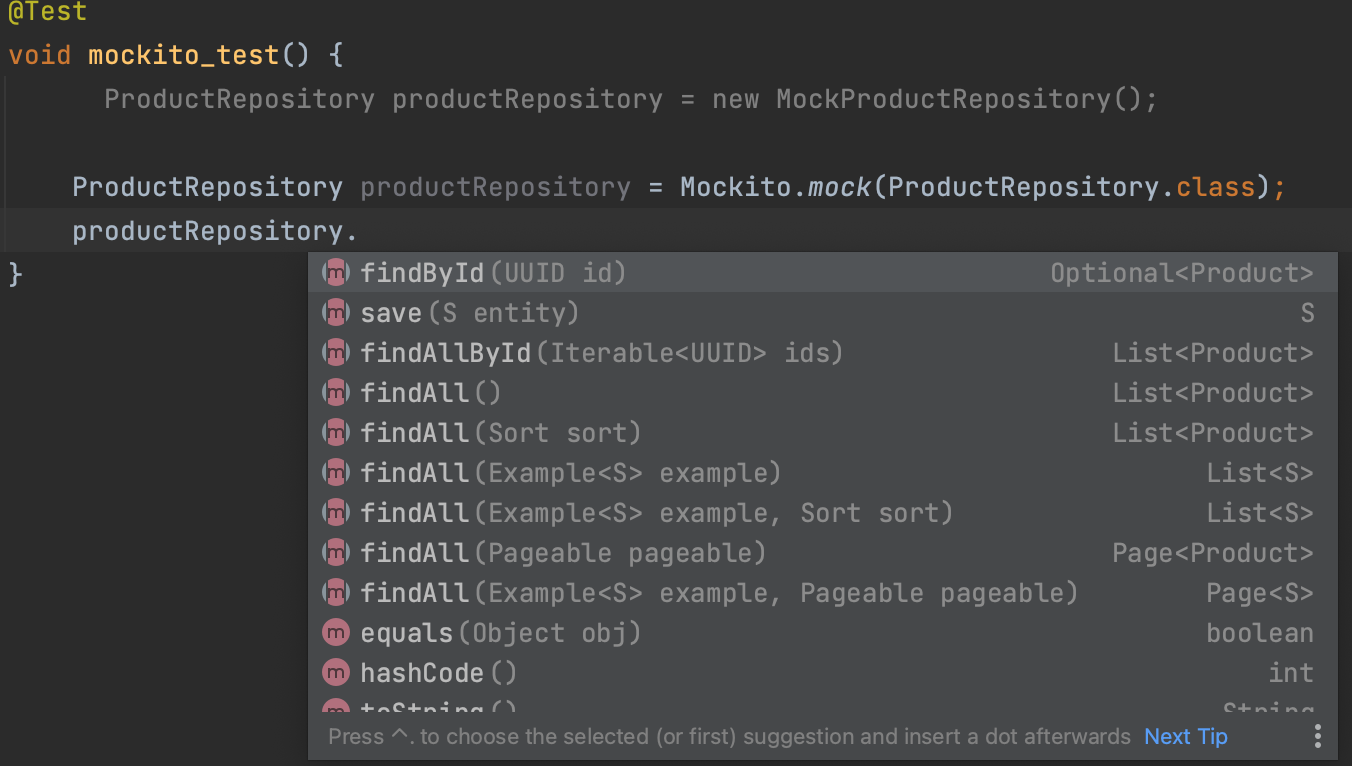Image resolution: width=1352 pixels, height=766 pixels.
Task: Click Mockito.mock call in code
Action: [776, 187]
